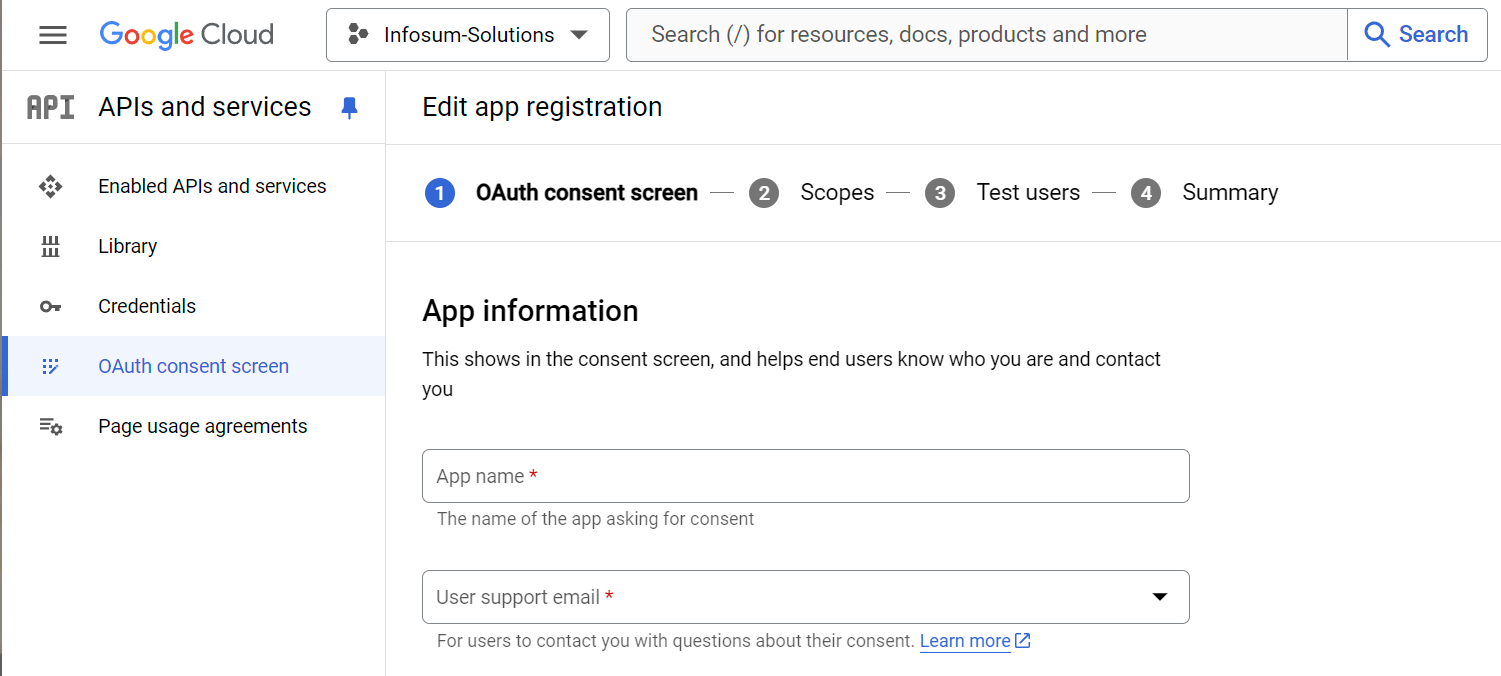
Task: Go to the Test users step
Action: coord(1028,192)
